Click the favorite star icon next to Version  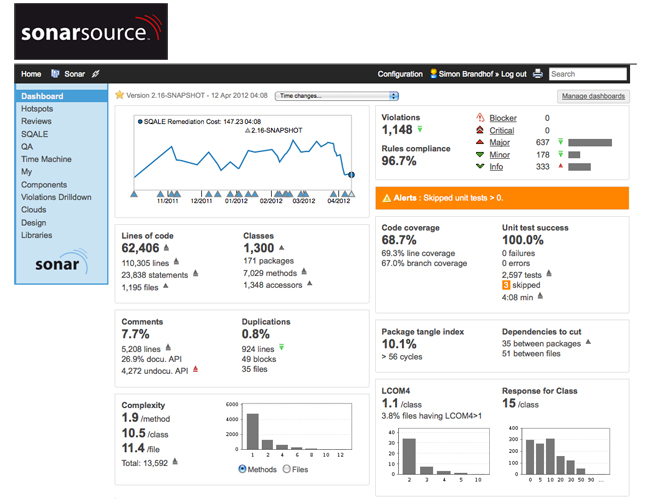[119, 95]
